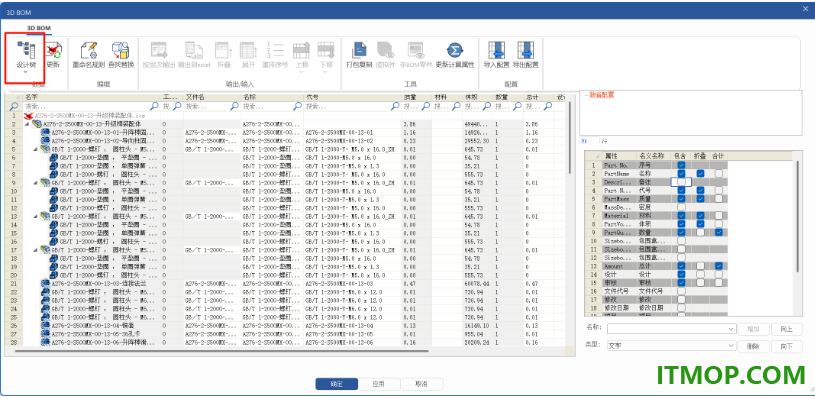
Task: Click the 属性 column header
Action: tap(619, 155)
